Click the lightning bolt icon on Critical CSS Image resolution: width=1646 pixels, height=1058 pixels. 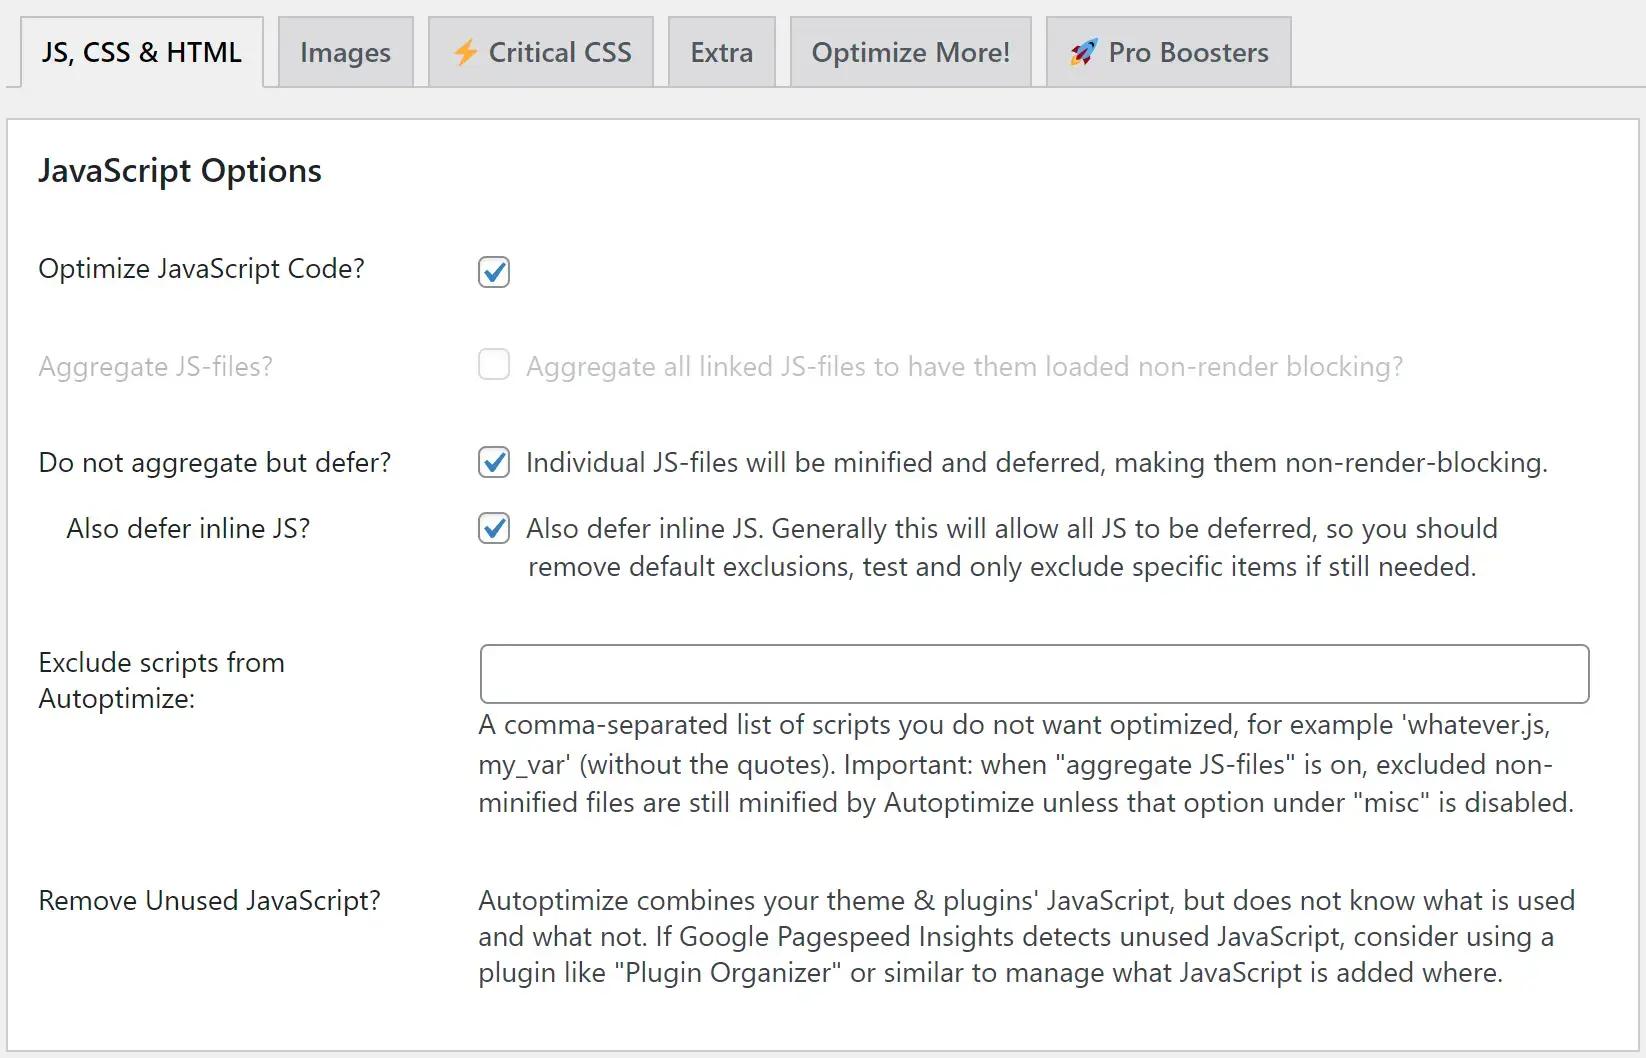tap(465, 52)
